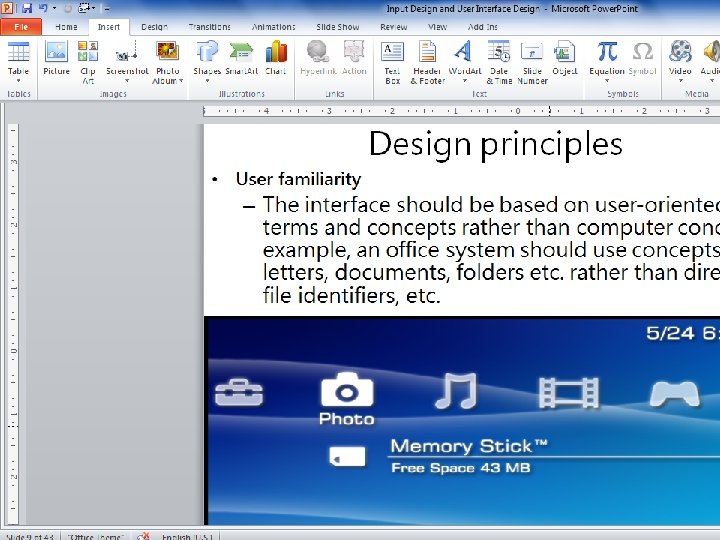Image resolution: width=720 pixels, height=540 pixels.
Task: Click the vertical ruler beside the slide
Action: (x=13, y=324)
